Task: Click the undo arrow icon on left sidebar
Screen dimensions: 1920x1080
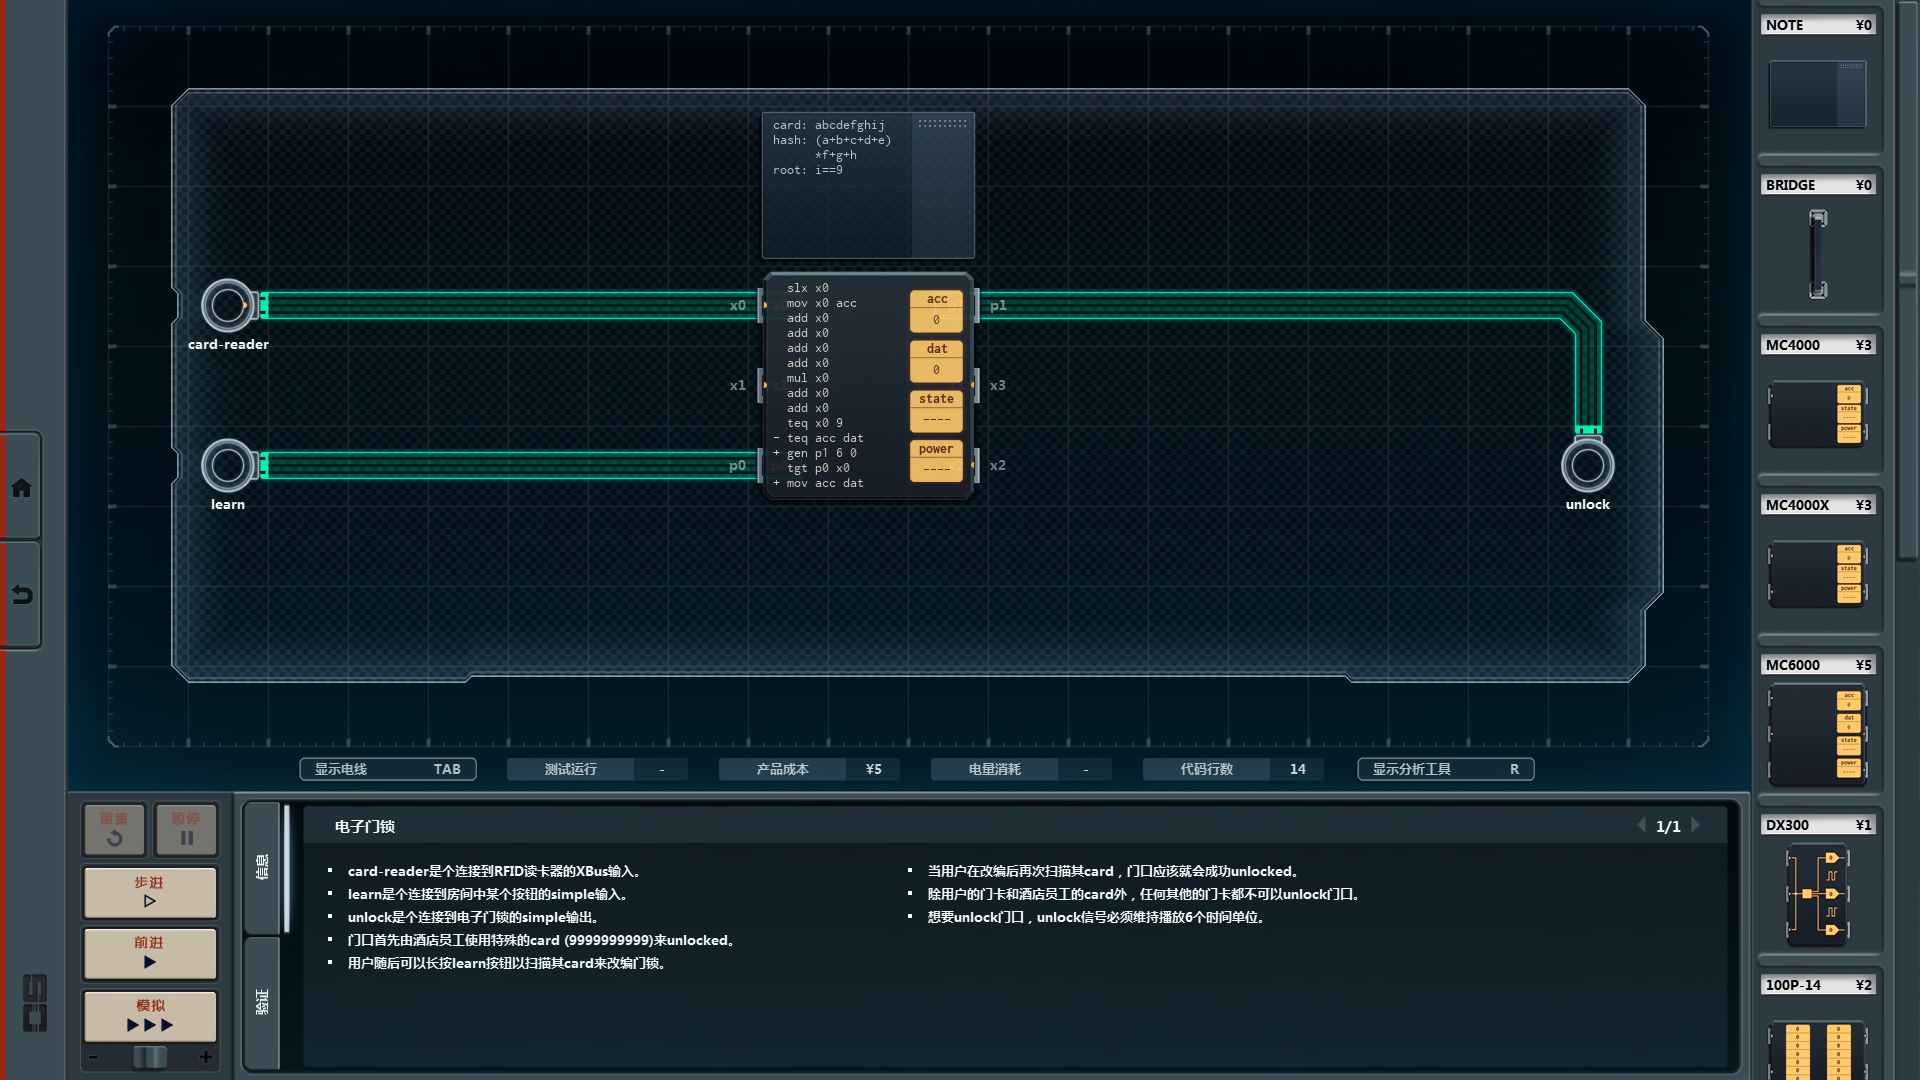Action: pos(21,595)
